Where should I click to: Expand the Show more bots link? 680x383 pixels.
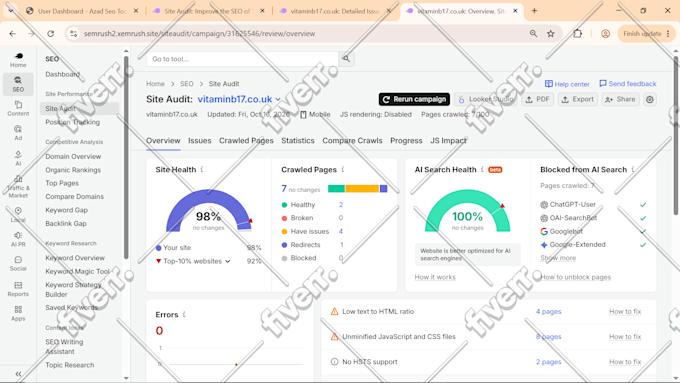pos(558,258)
